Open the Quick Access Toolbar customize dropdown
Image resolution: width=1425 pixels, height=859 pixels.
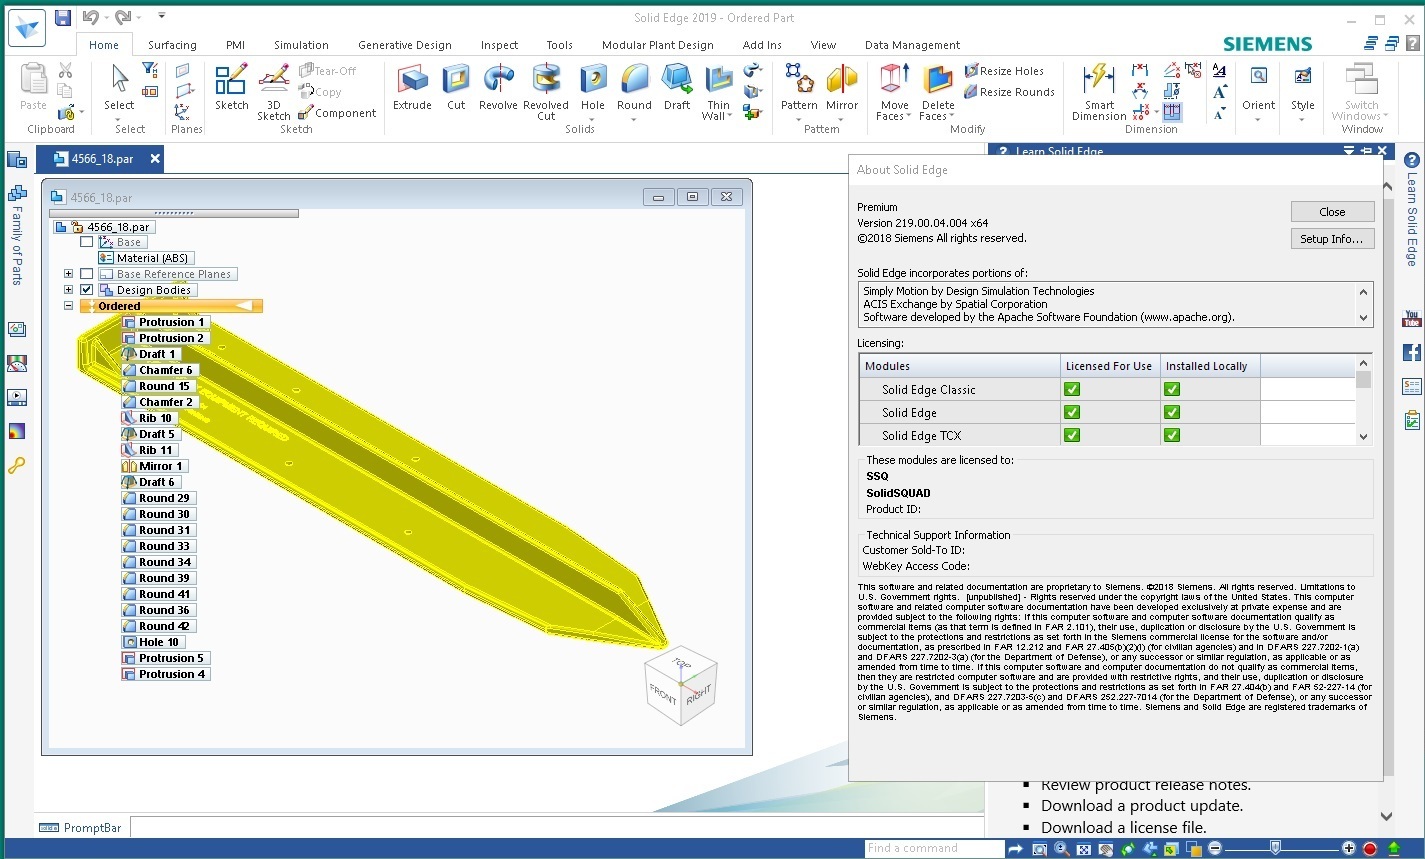tap(162, 17)
